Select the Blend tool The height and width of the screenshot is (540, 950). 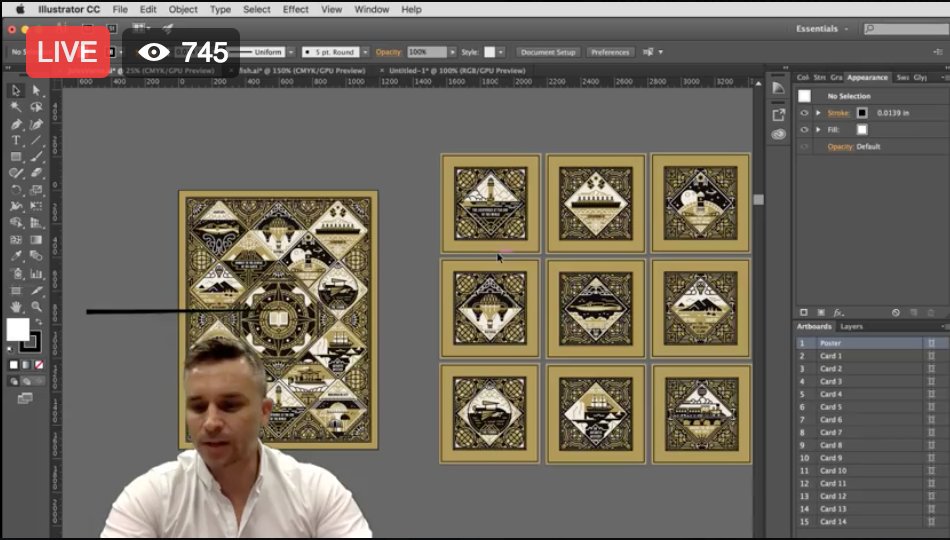tap(36, 256)
